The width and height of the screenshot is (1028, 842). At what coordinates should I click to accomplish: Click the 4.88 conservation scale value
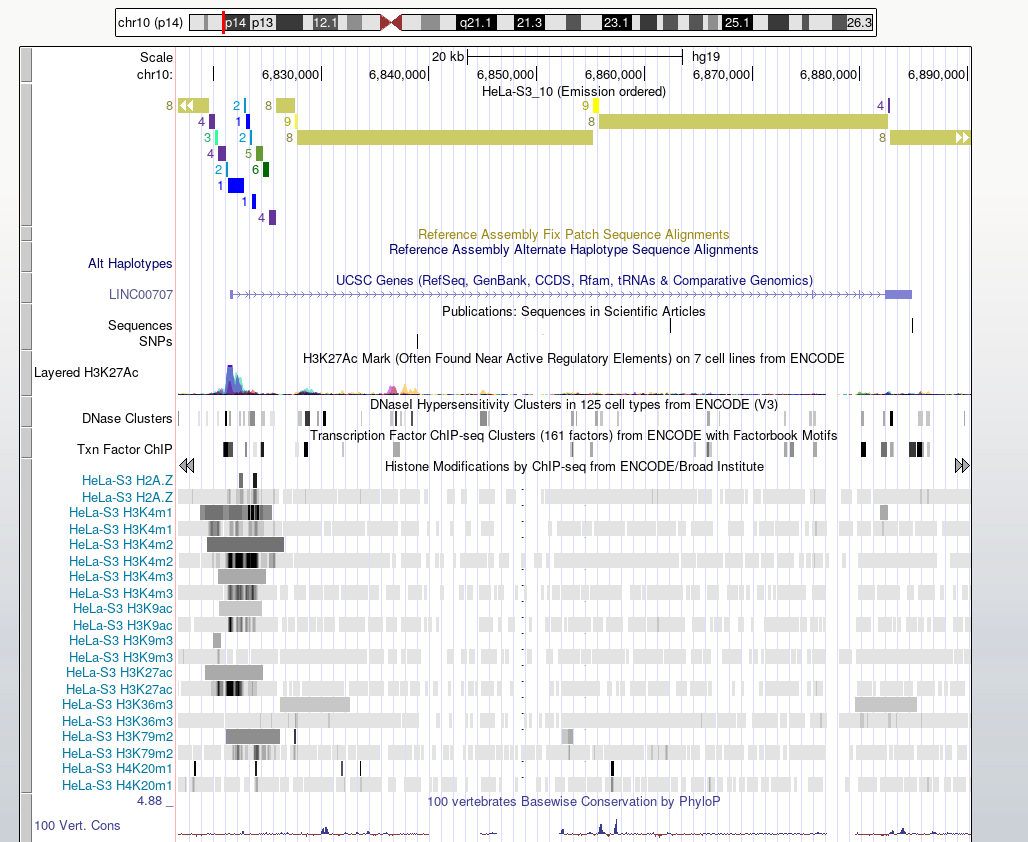149,801
